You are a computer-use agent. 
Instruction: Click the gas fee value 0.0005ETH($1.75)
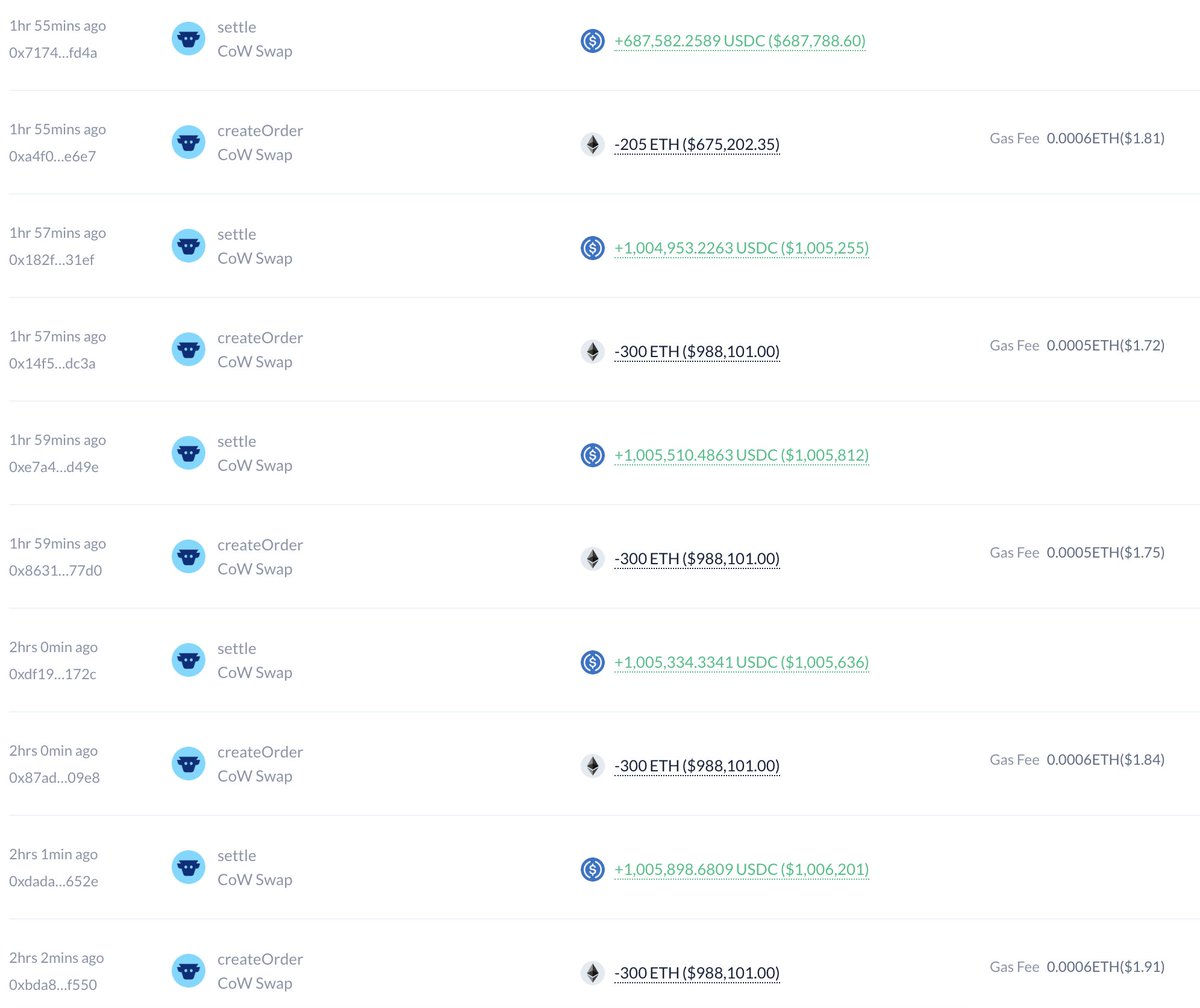(x=1106, y=552)
